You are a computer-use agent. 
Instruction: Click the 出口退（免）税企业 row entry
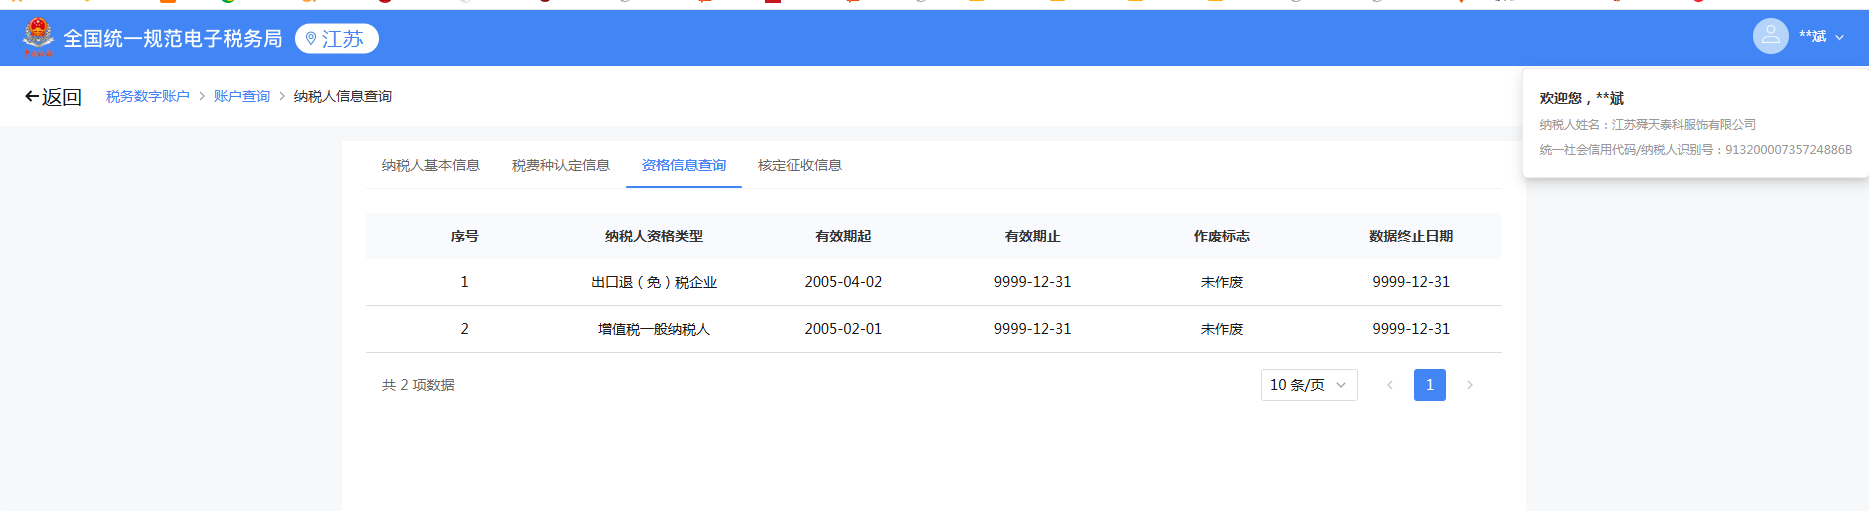click(653, 283)
